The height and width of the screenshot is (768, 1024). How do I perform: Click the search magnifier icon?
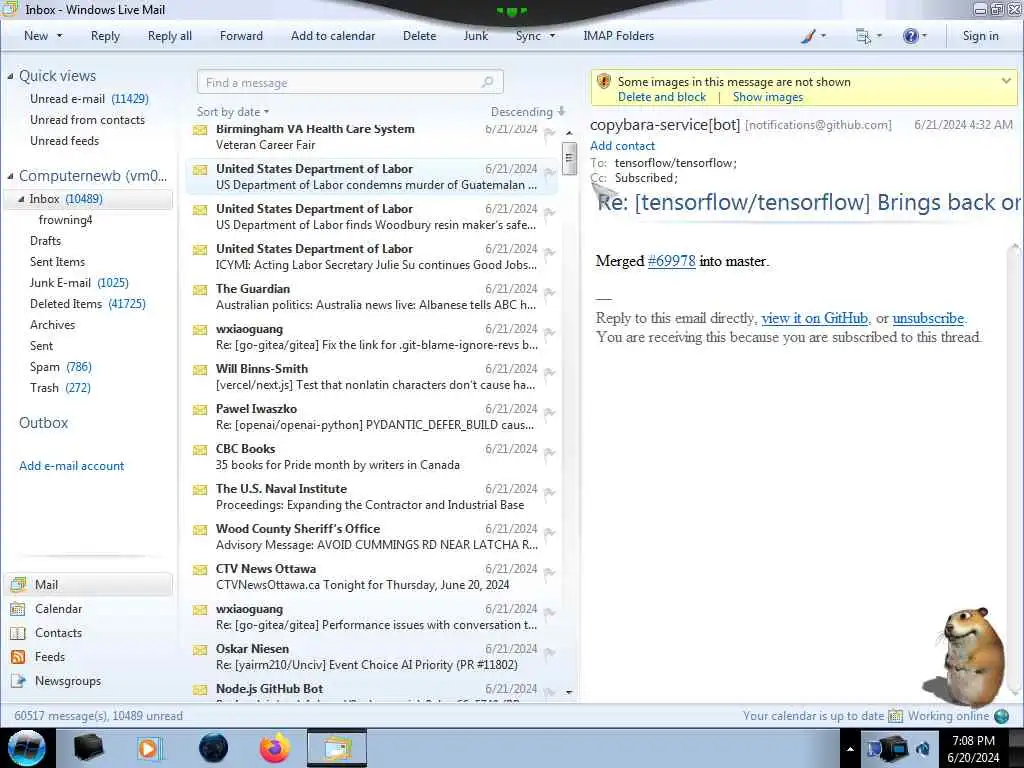pos(487,82)
